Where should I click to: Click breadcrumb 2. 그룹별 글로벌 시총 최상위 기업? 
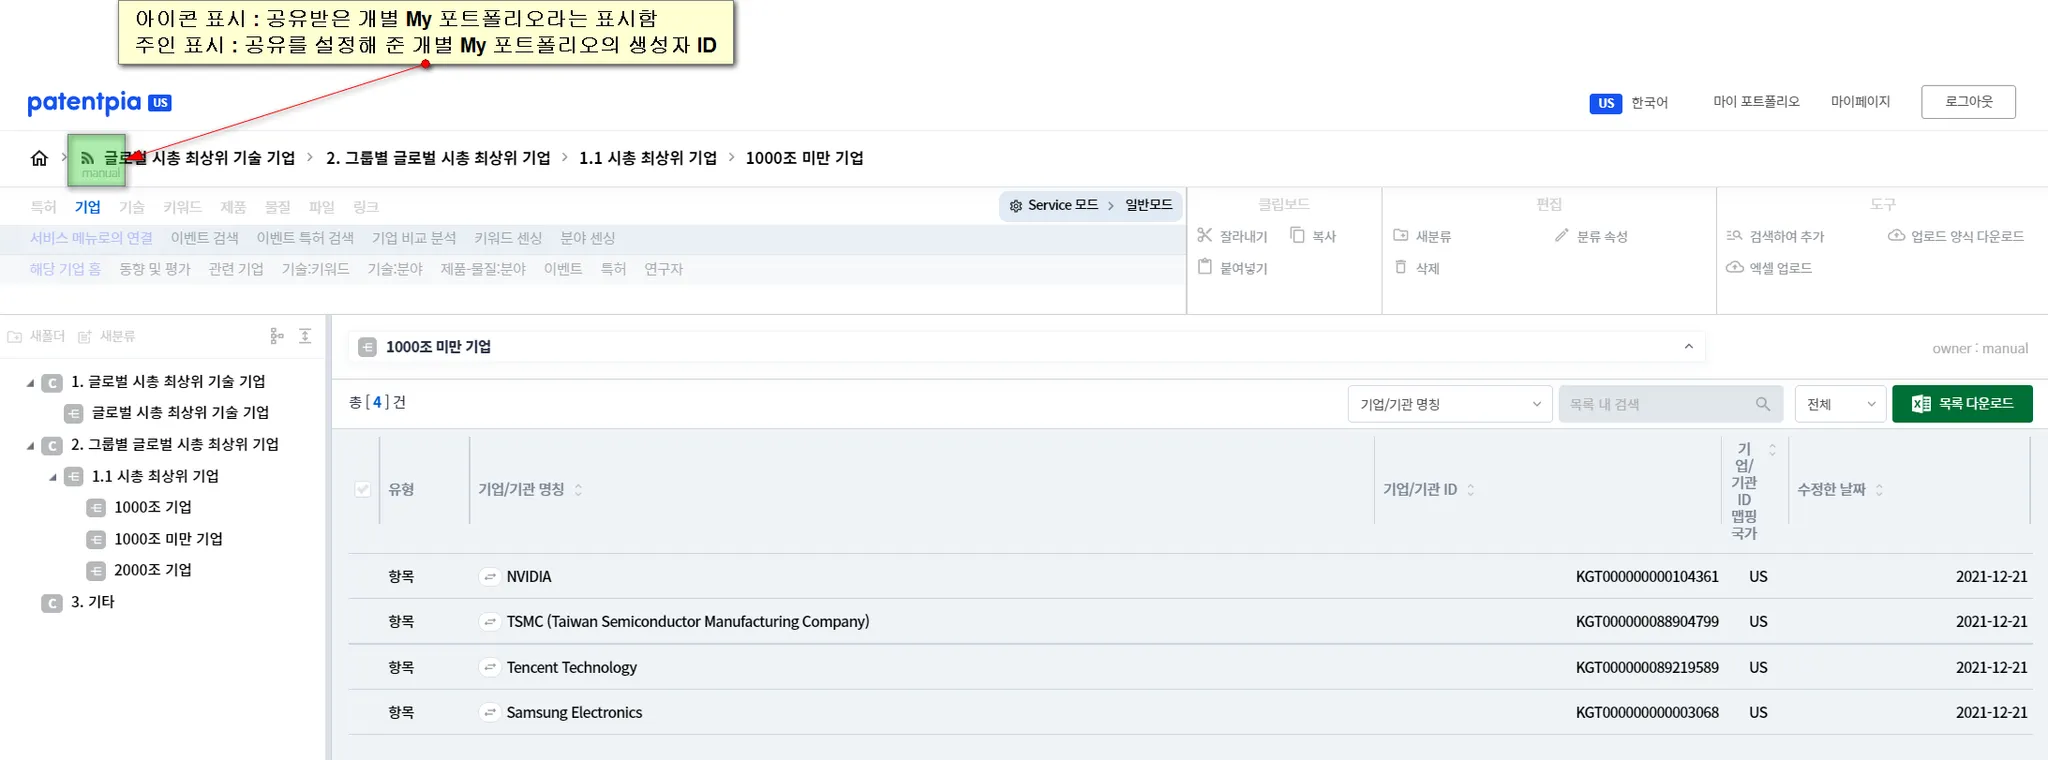438,158
